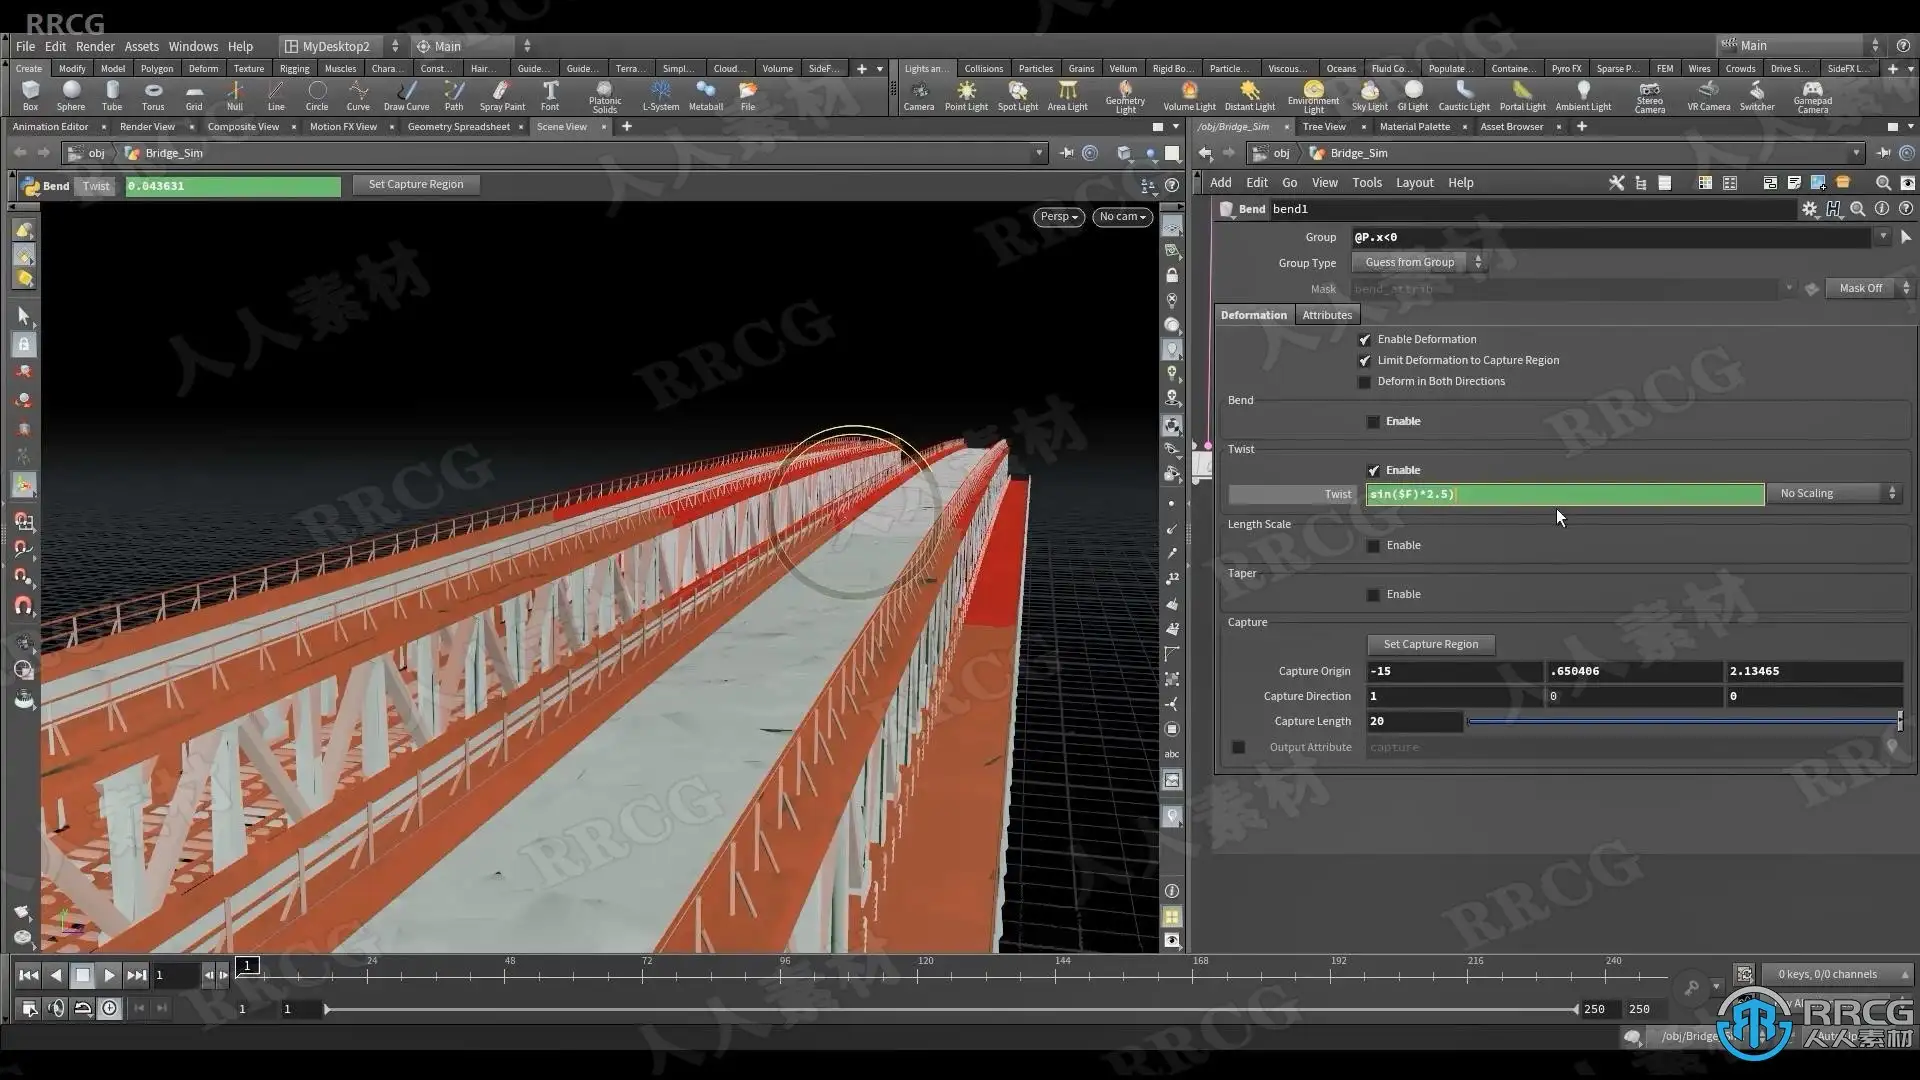Image resolution: width=1920 pixels, height=1080 pixels.
Task: Click the Twist expression input field
Action: tap(1564, 494)
